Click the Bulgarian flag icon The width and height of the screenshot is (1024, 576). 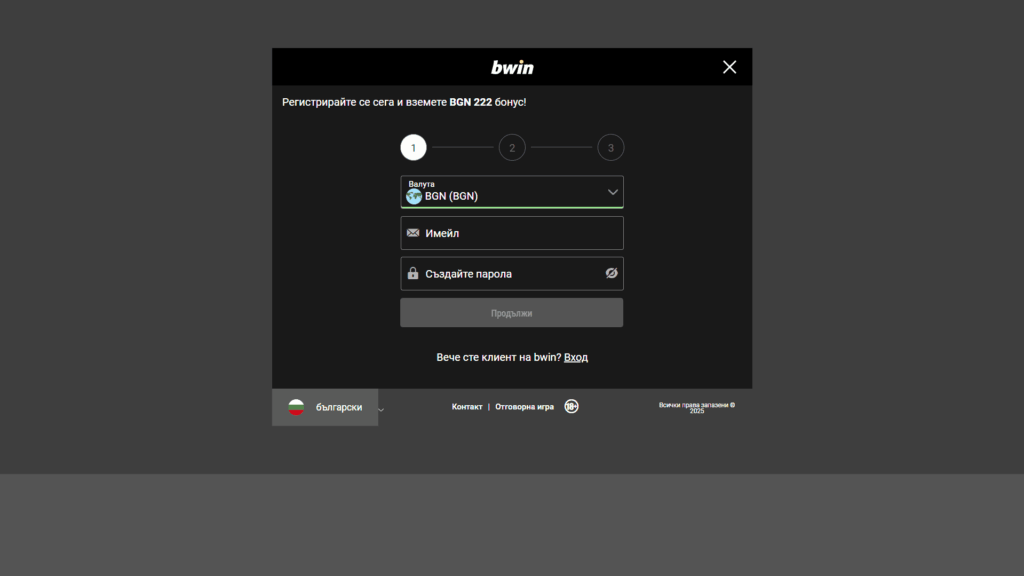296,407
